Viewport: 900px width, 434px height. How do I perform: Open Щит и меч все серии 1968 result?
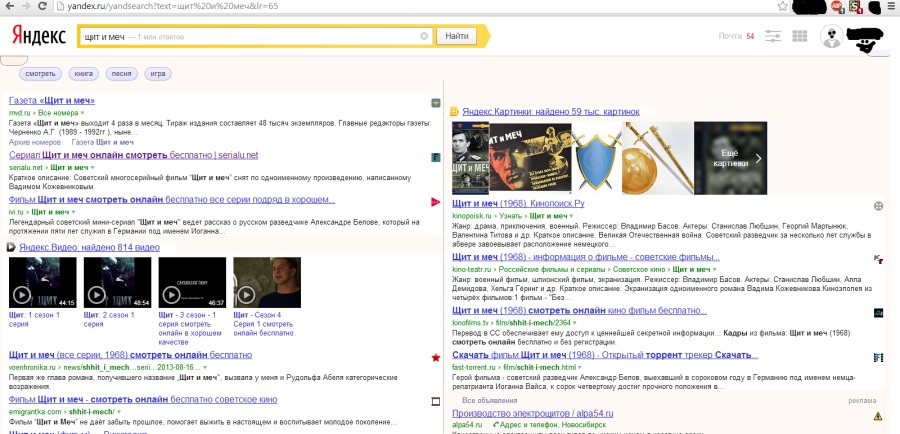[x=130, y=355]
